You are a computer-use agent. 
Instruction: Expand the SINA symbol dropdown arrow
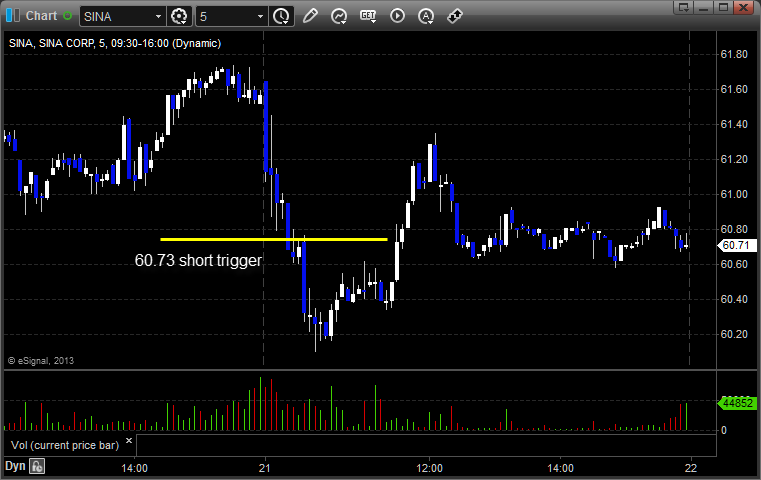158,17
